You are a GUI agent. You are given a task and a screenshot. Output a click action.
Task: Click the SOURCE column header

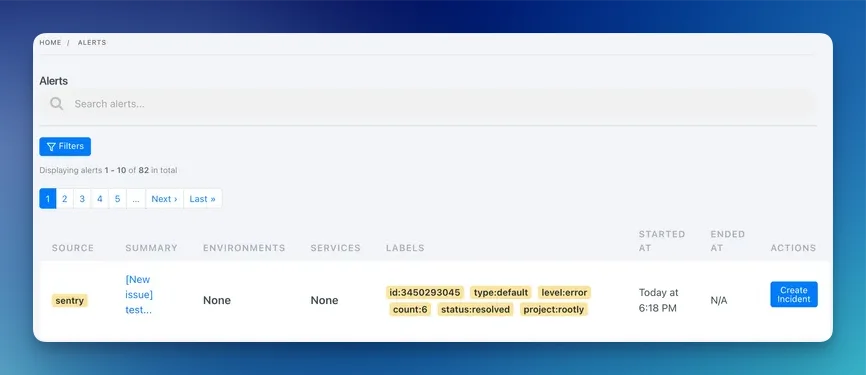click(x=73, y=248)
